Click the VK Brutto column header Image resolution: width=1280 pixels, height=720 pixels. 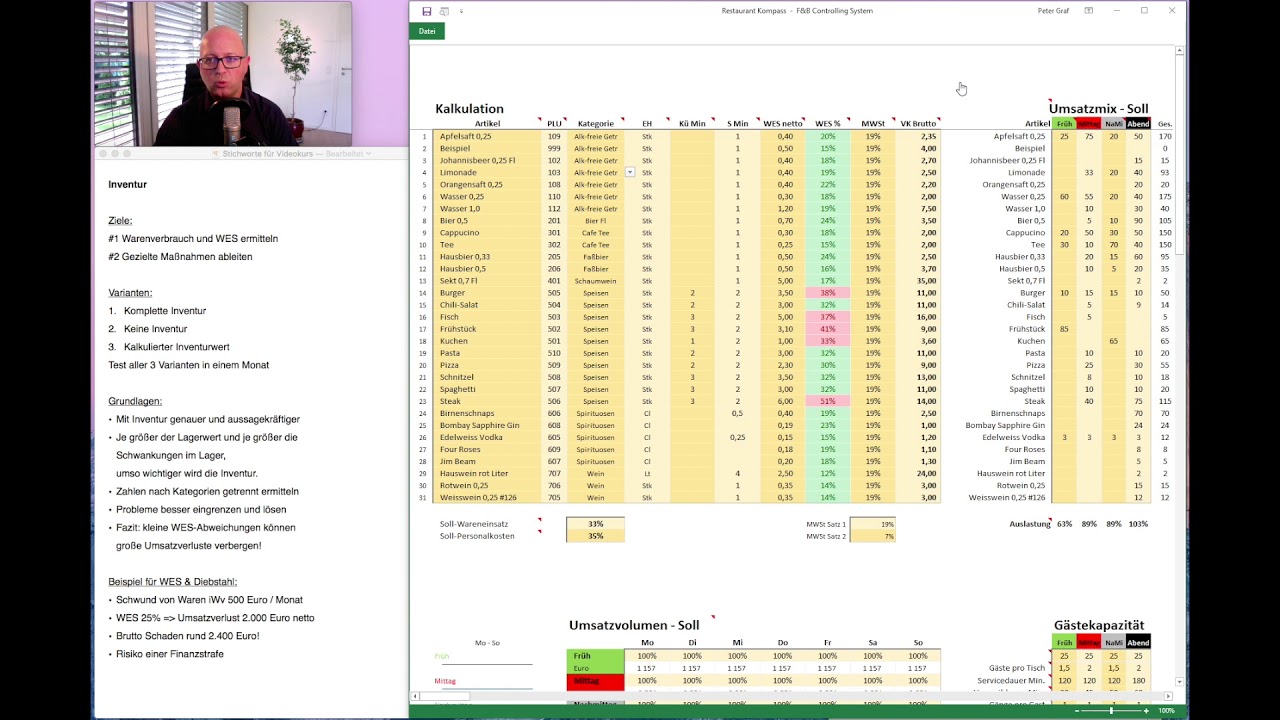click(x=917, y=124)
